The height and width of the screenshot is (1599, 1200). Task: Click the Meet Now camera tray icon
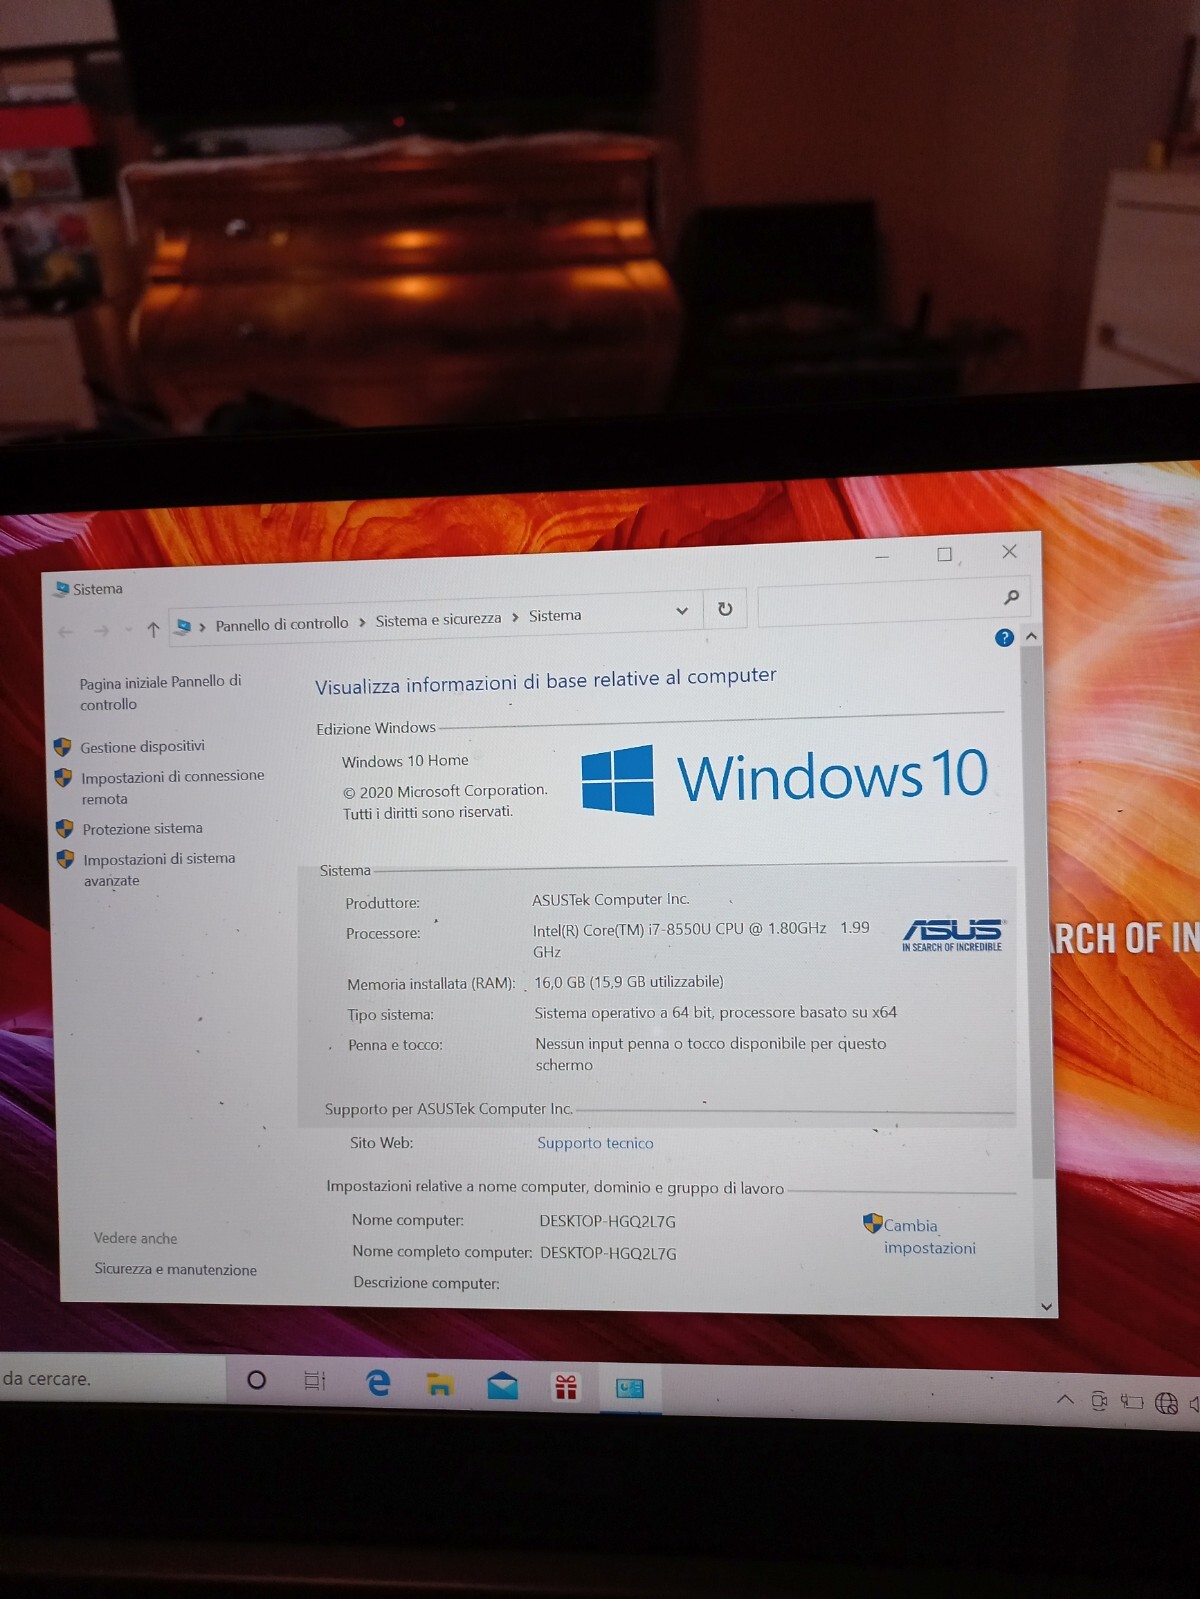pyautogui.click(x=1099, y=1400)
